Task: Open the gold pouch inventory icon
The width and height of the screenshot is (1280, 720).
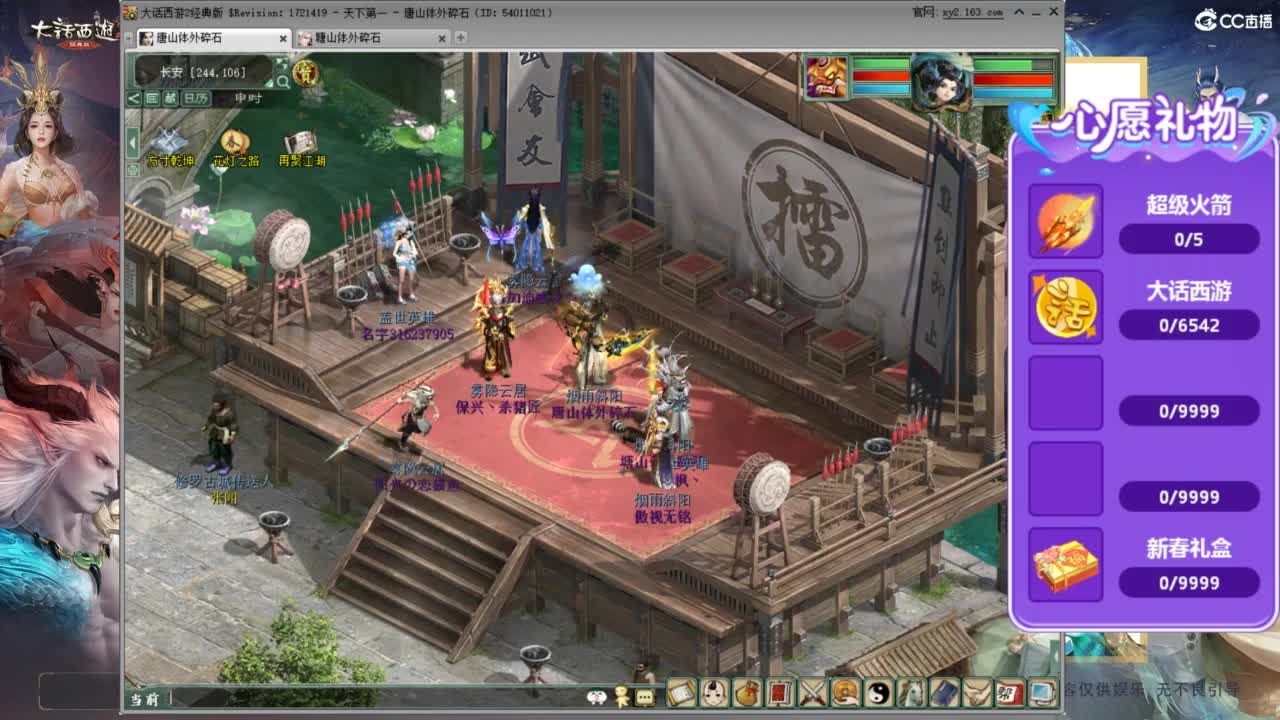Action: 747,692
